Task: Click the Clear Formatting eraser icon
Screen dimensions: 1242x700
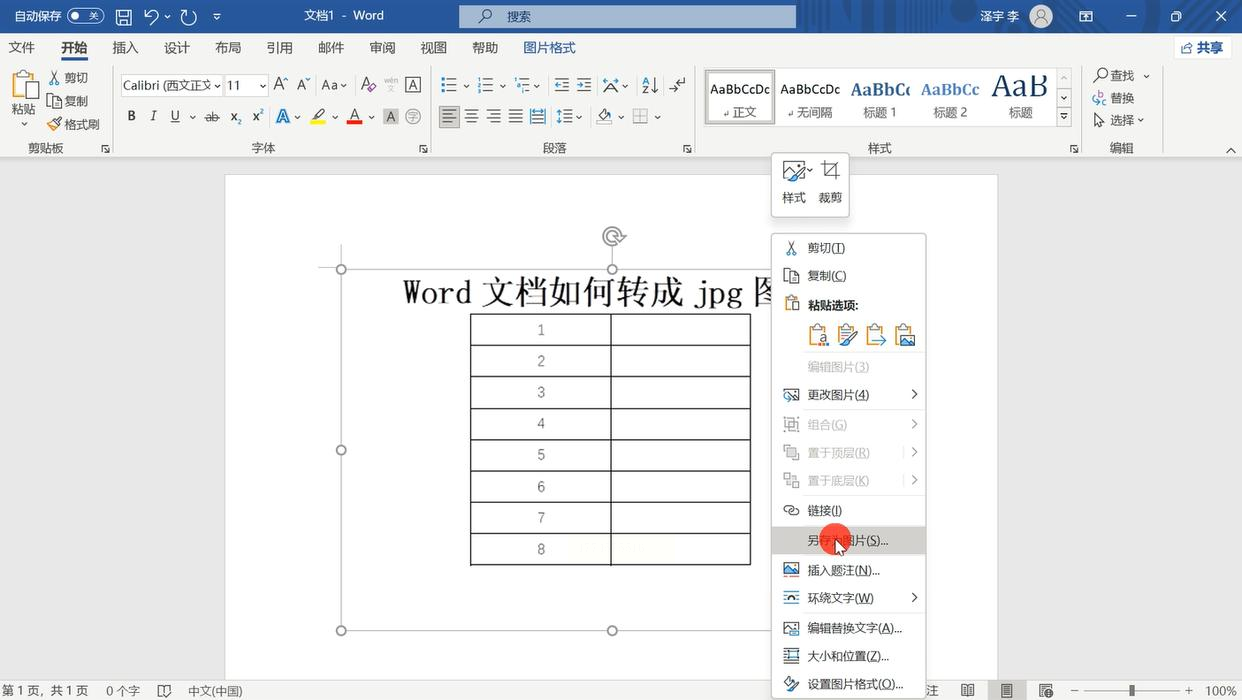Action: point(368,85)
